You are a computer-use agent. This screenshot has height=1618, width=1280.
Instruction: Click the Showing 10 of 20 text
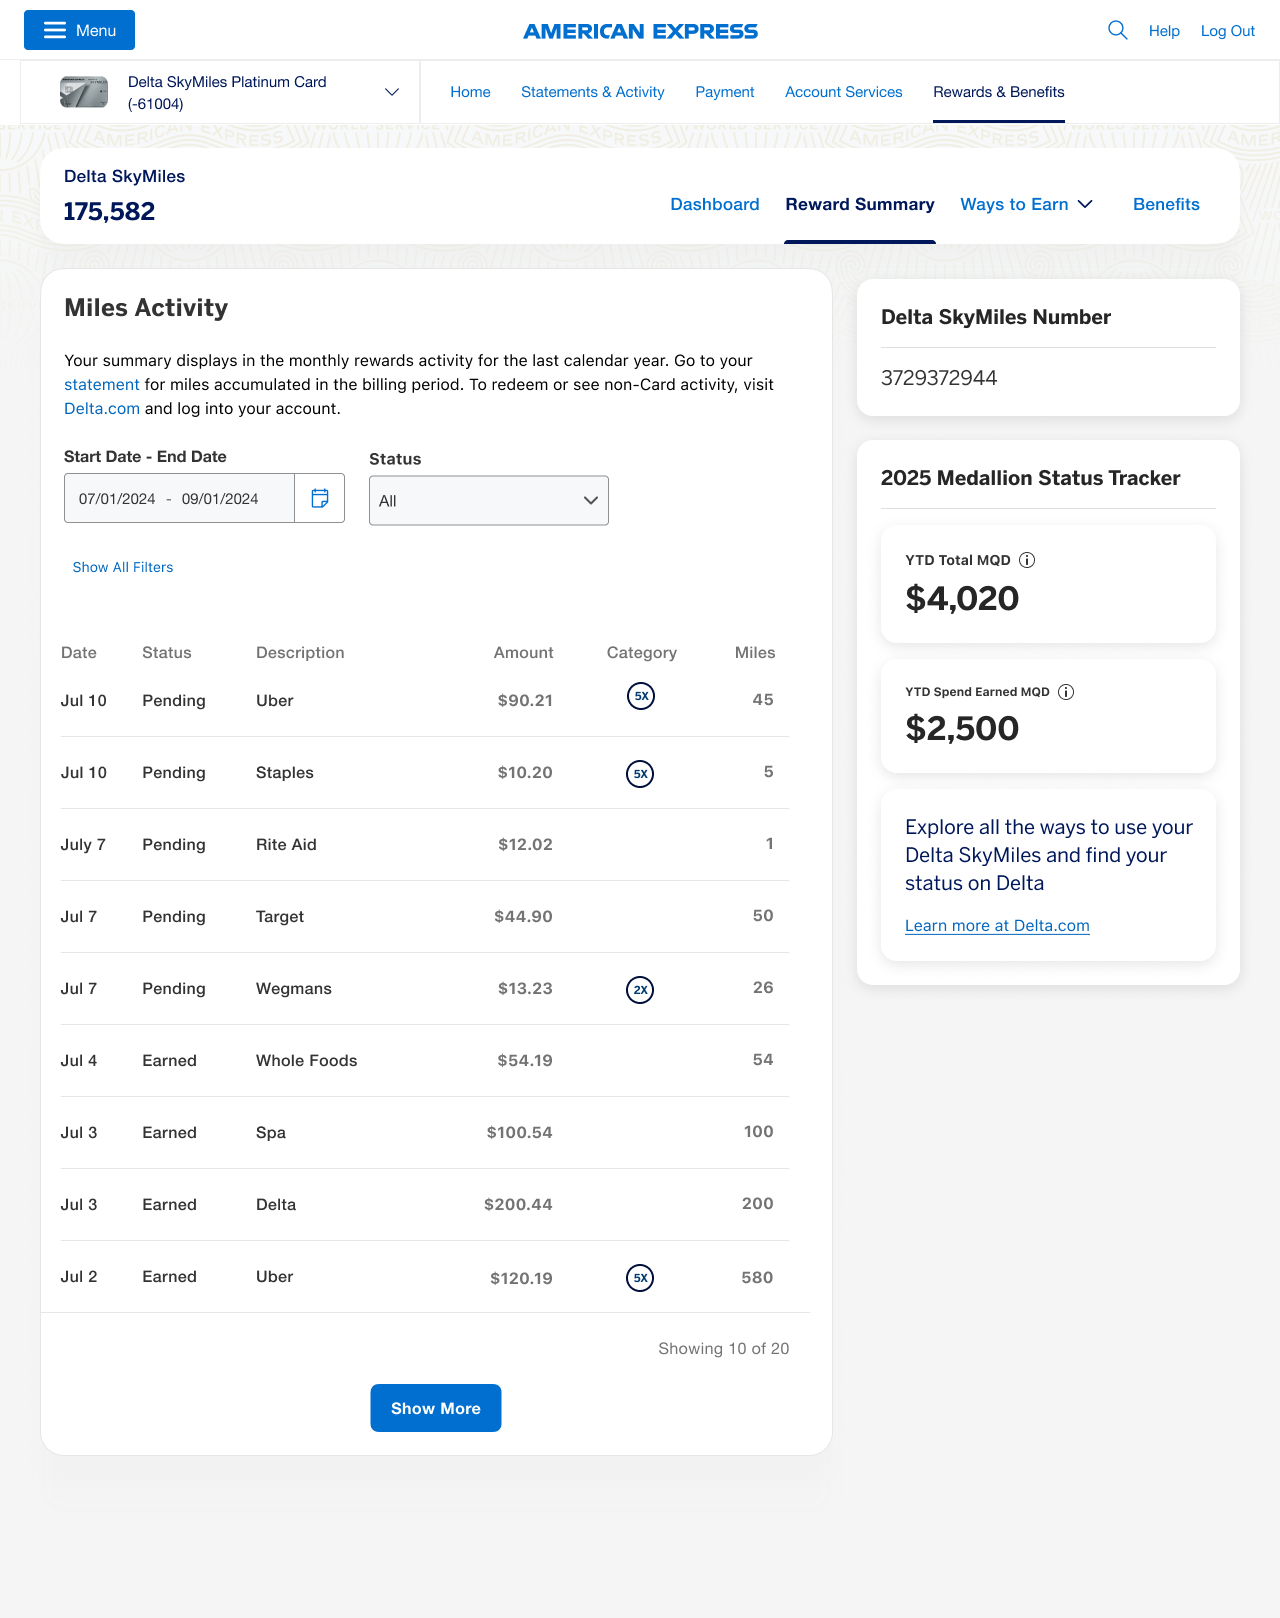pos(724,1348)
